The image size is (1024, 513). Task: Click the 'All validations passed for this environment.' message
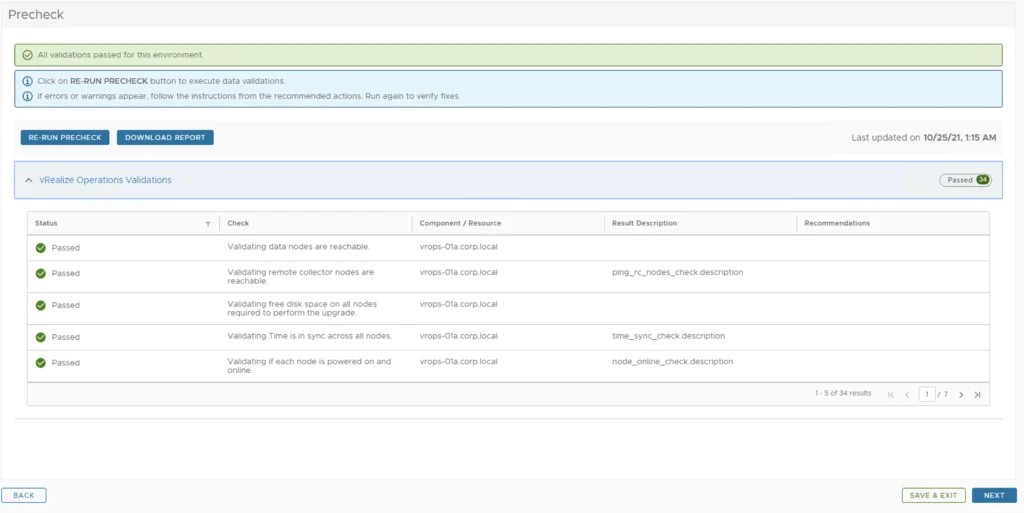tap(121, 55)
